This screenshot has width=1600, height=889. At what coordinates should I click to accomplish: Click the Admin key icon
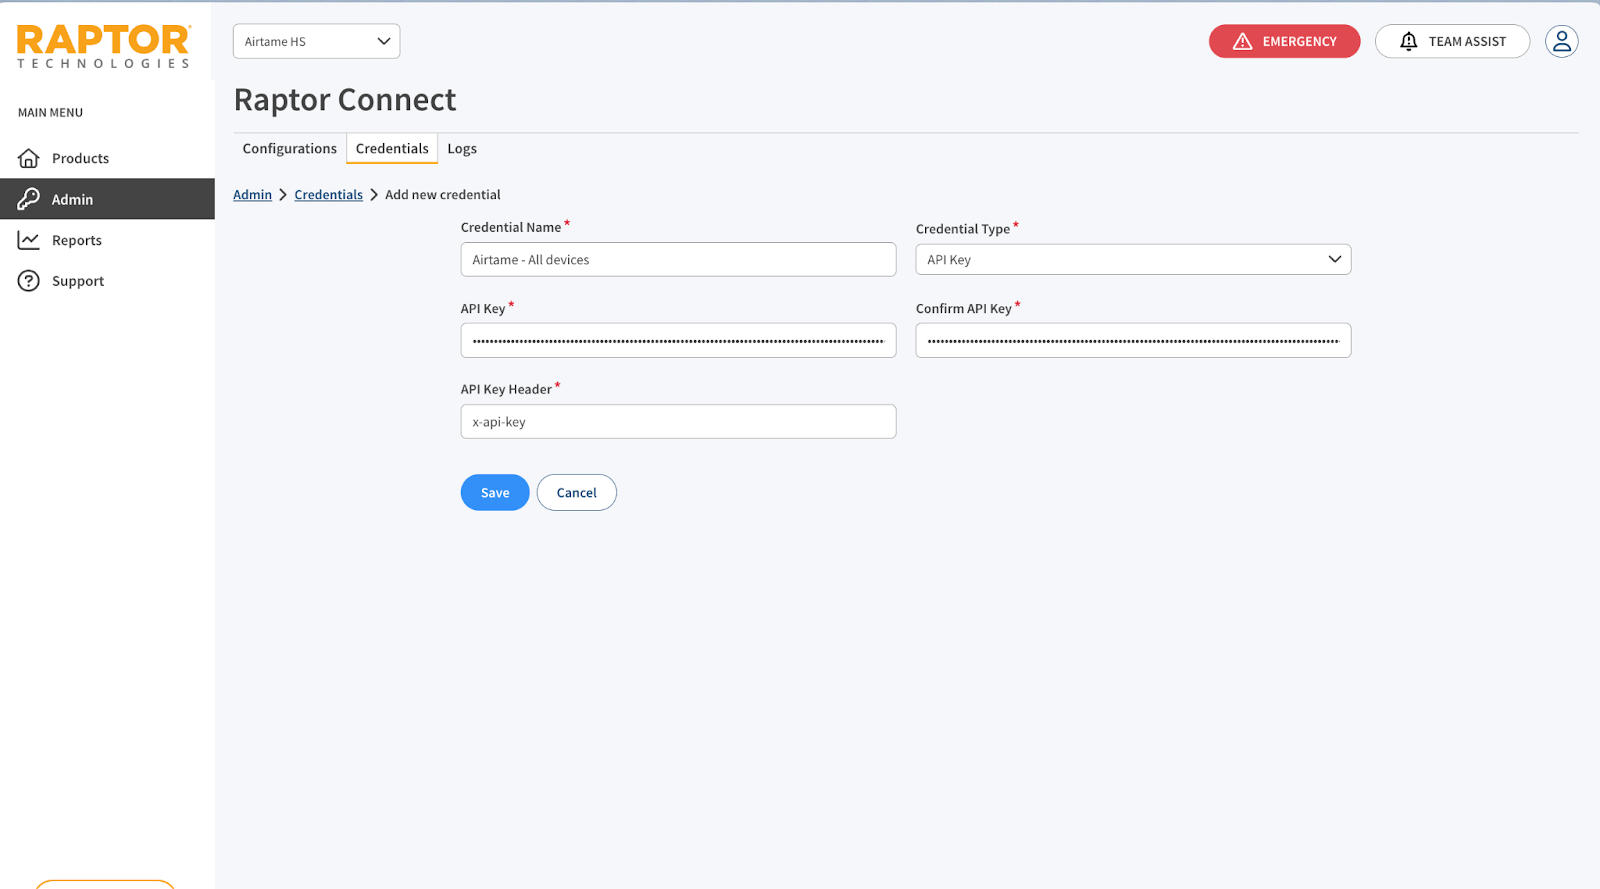point(29,199)
